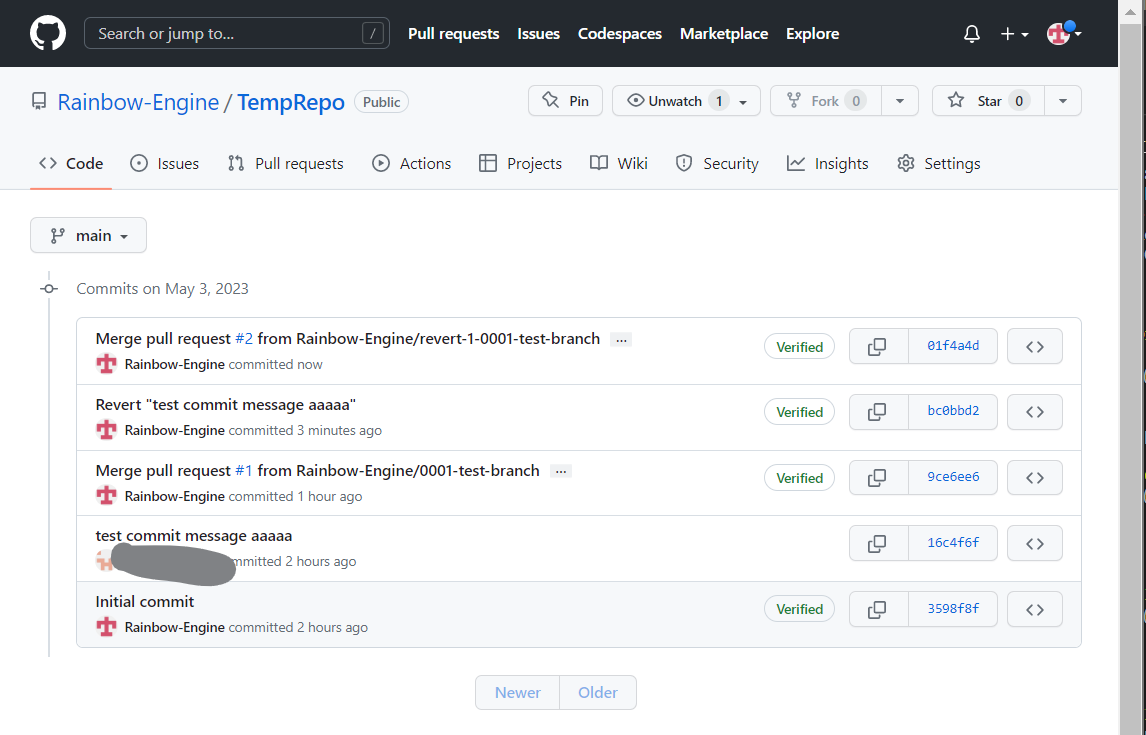The height and width of the screenshot is (735, 1146).
Task: Open the fork list dropdown arrow
Action: [900, 101]
